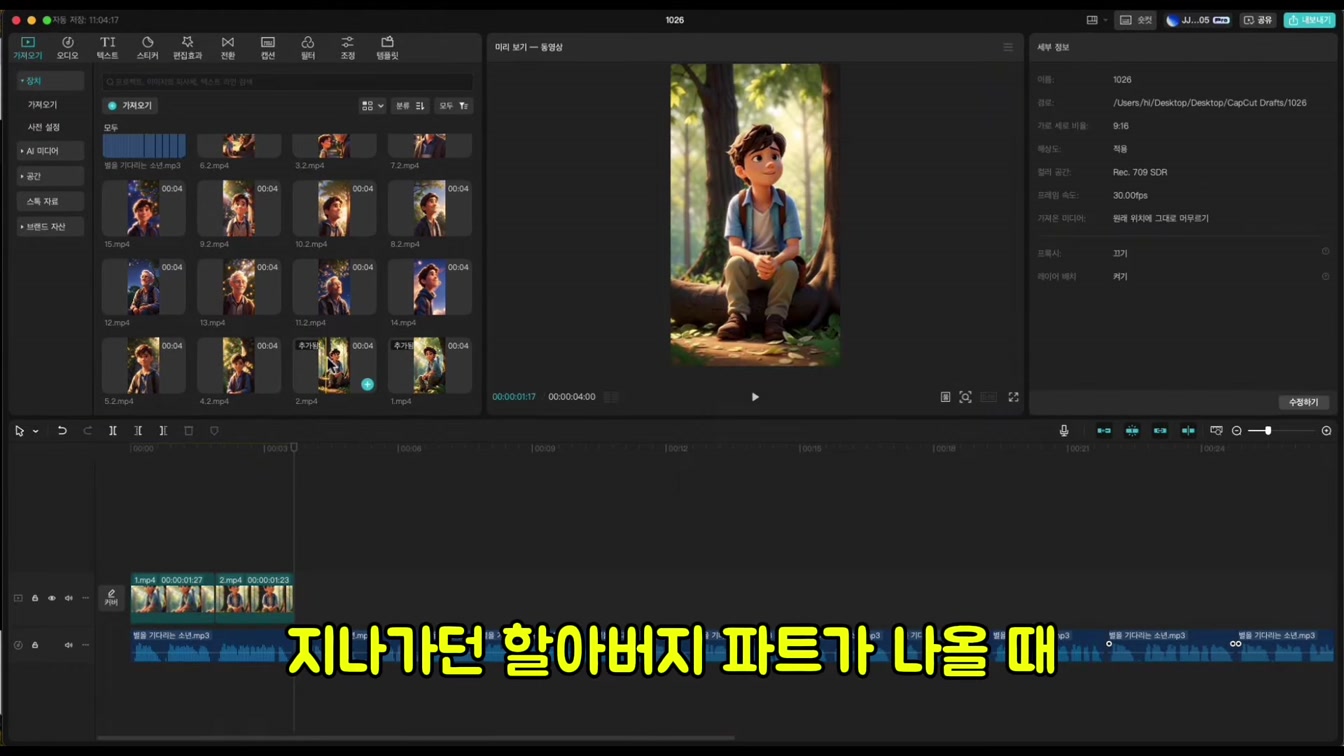The width and height of the screenshot is (1344, 756).
Task: Click the delete-left trim icon
Action: point(138,431)
